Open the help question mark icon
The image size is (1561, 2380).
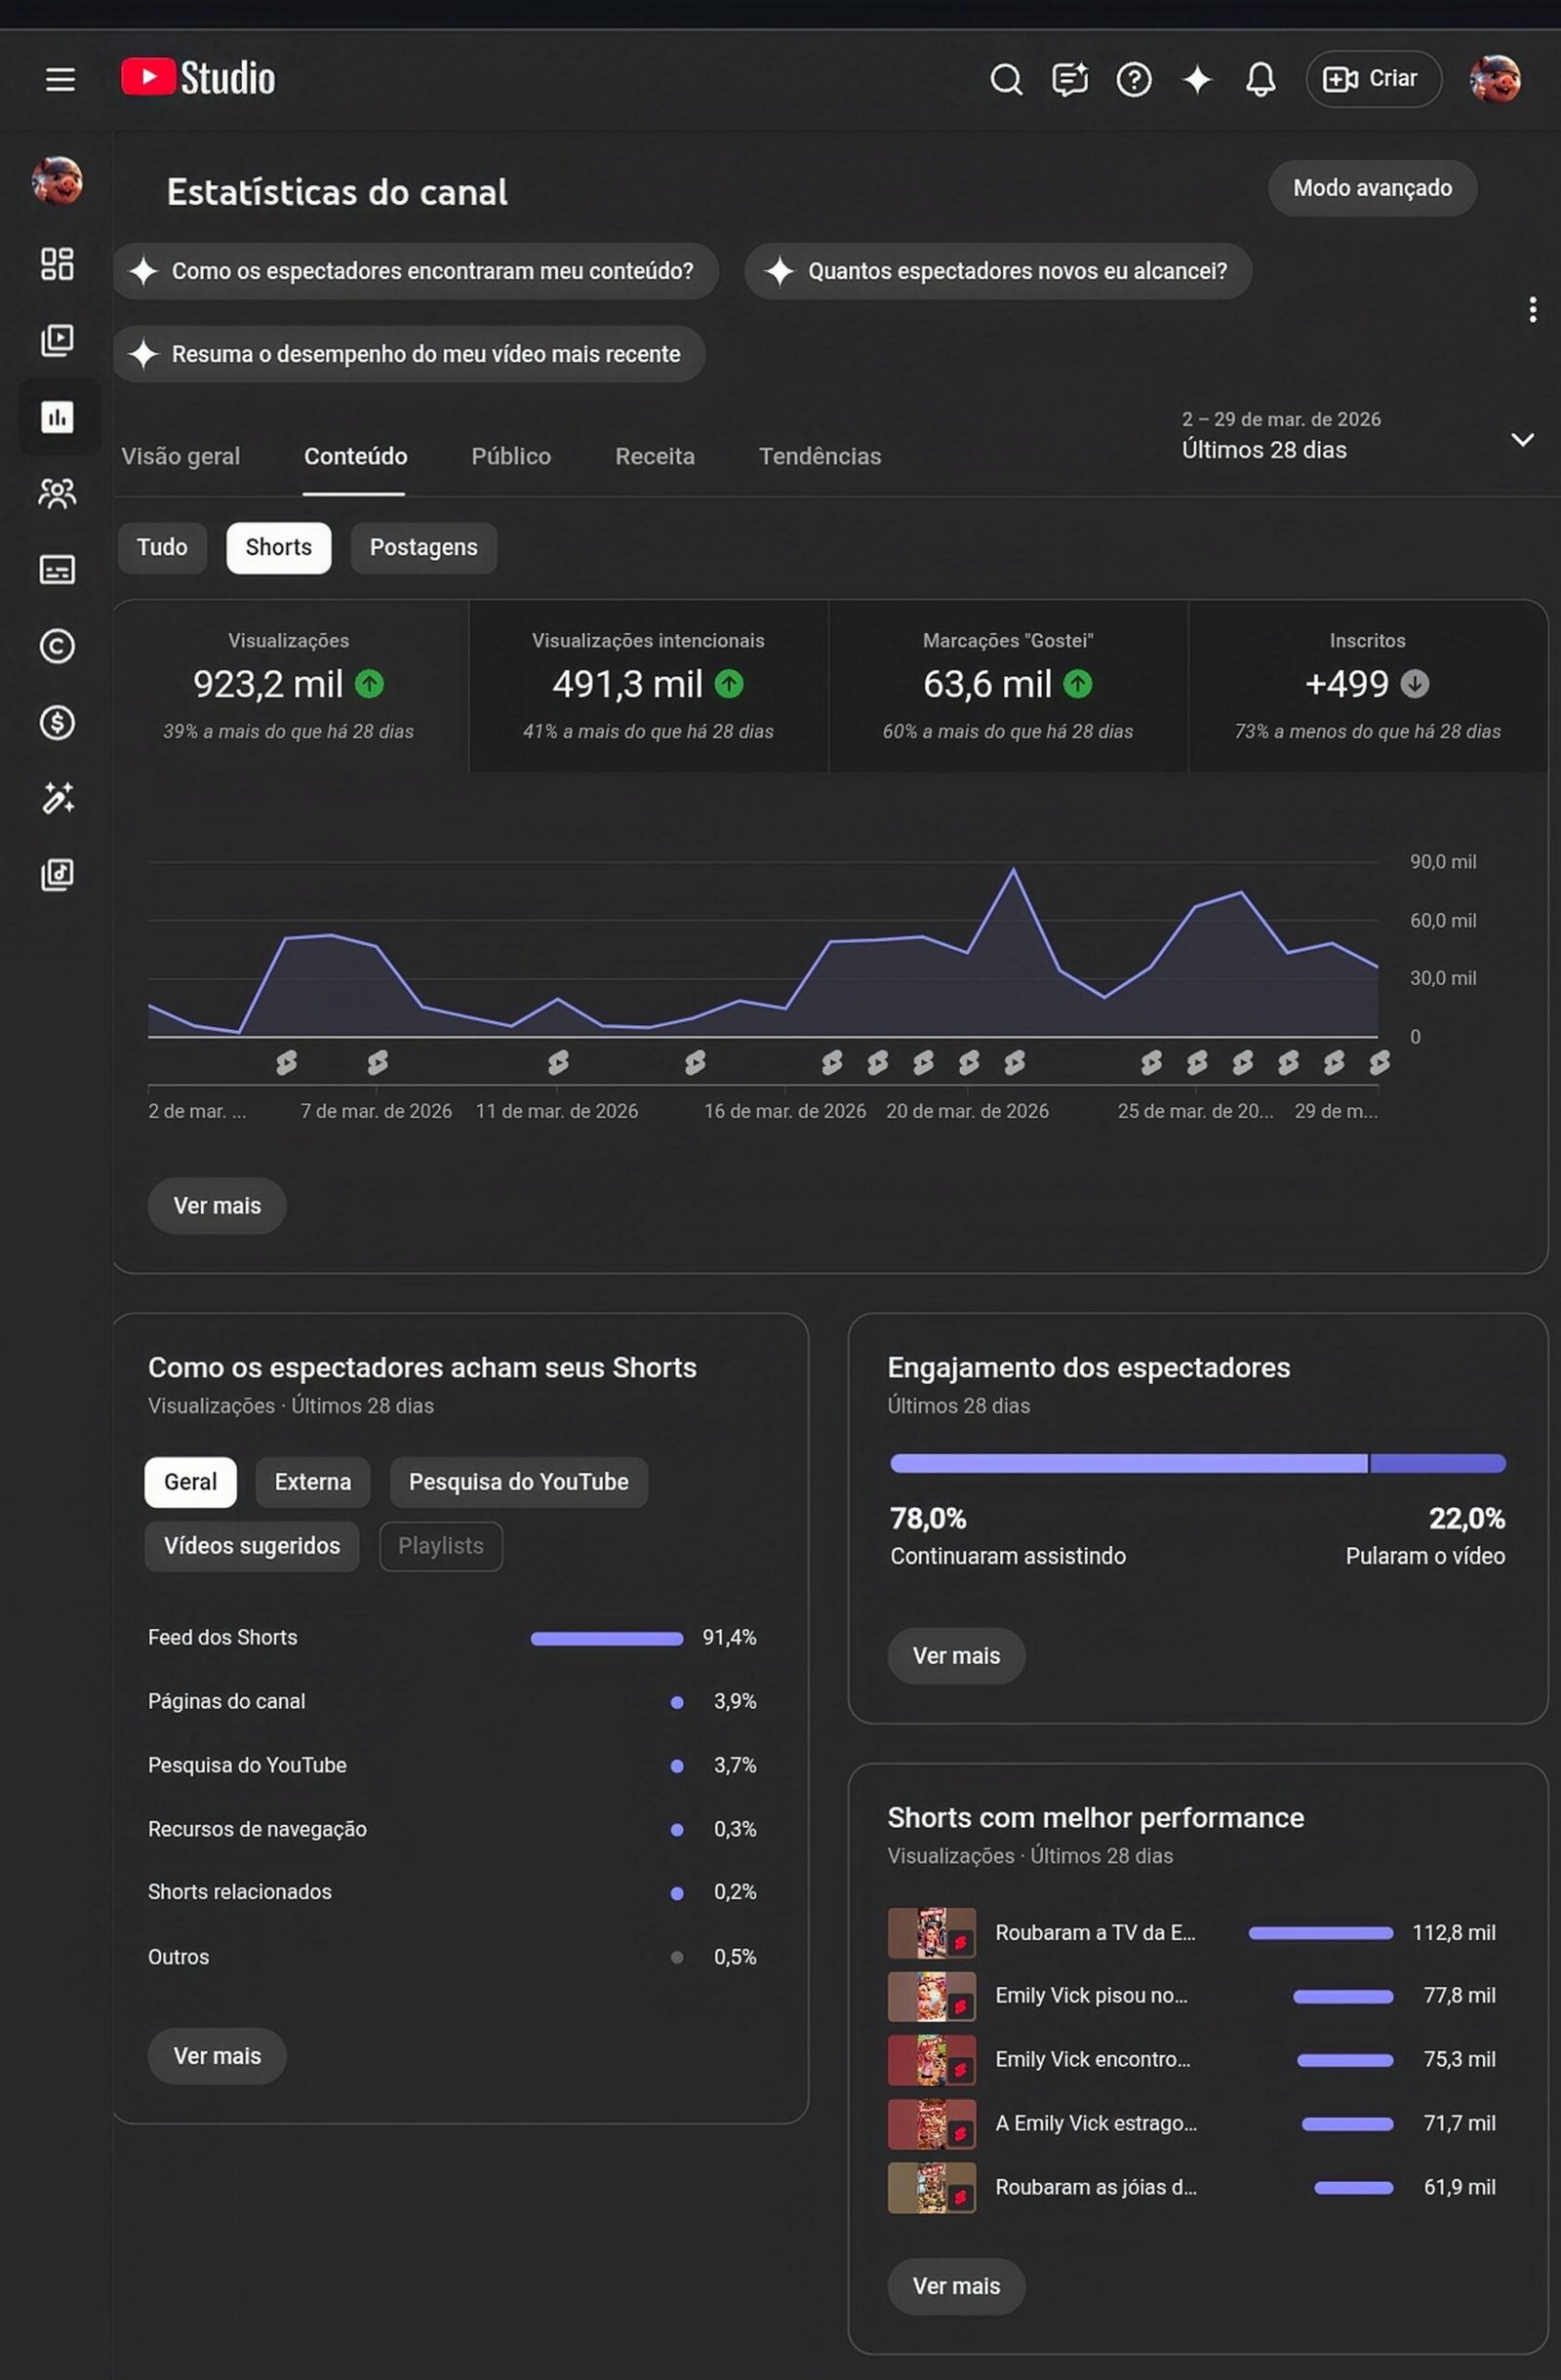pyautogui.click(x=1133, y=79)
